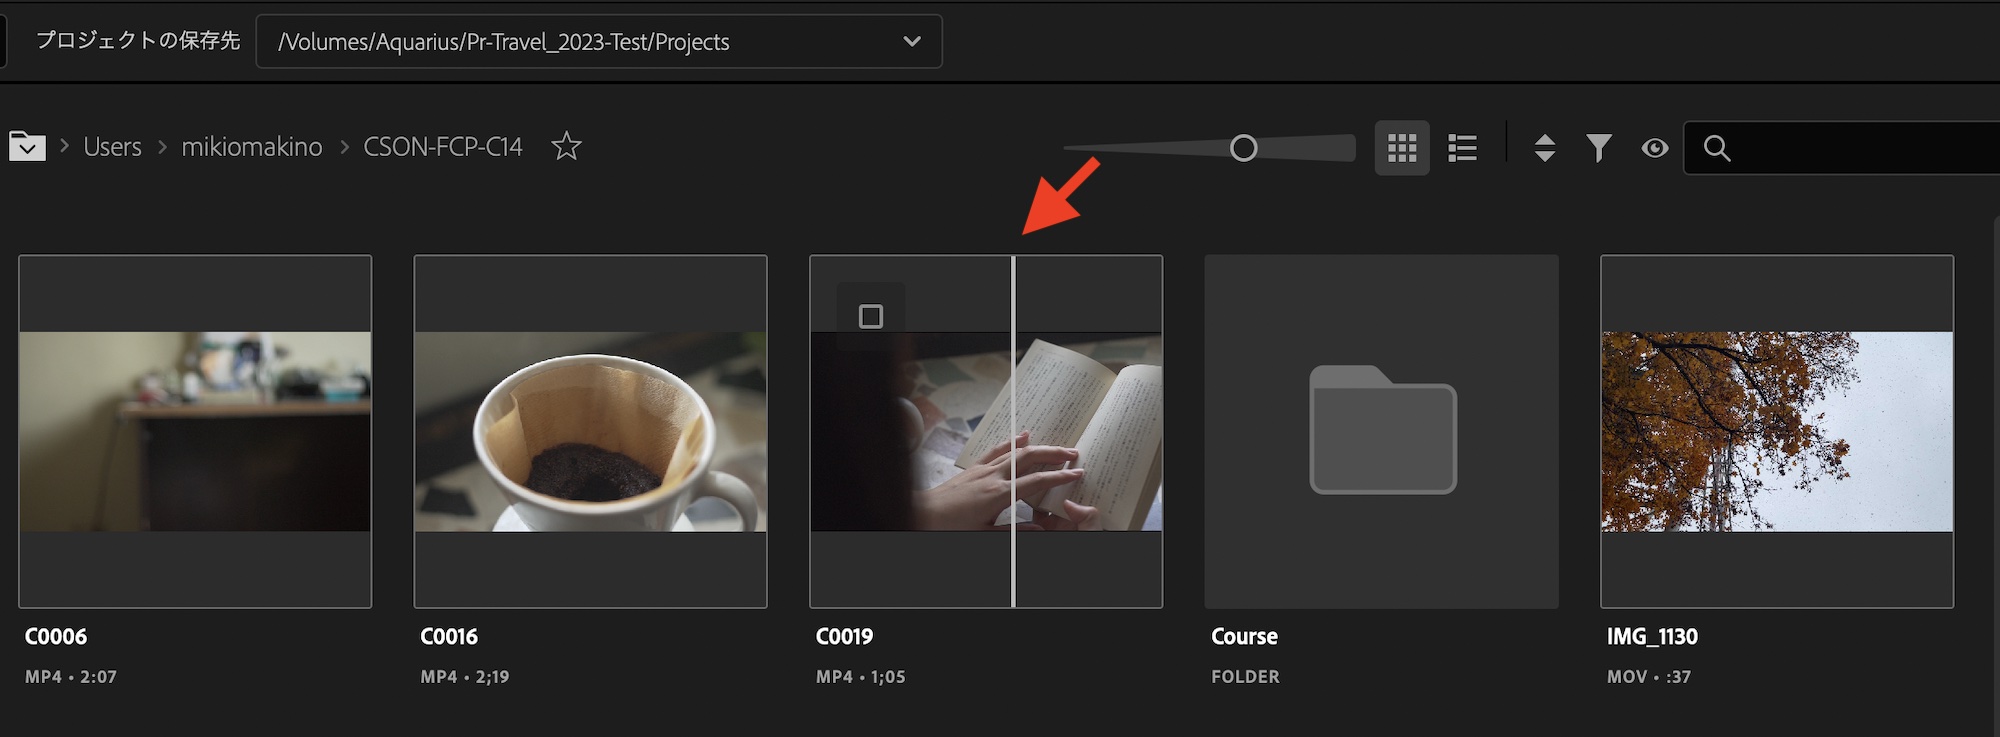2000x737 pixels.
Task: Select the C0016 coffee clip thumbnail
Action: point(590,431)
